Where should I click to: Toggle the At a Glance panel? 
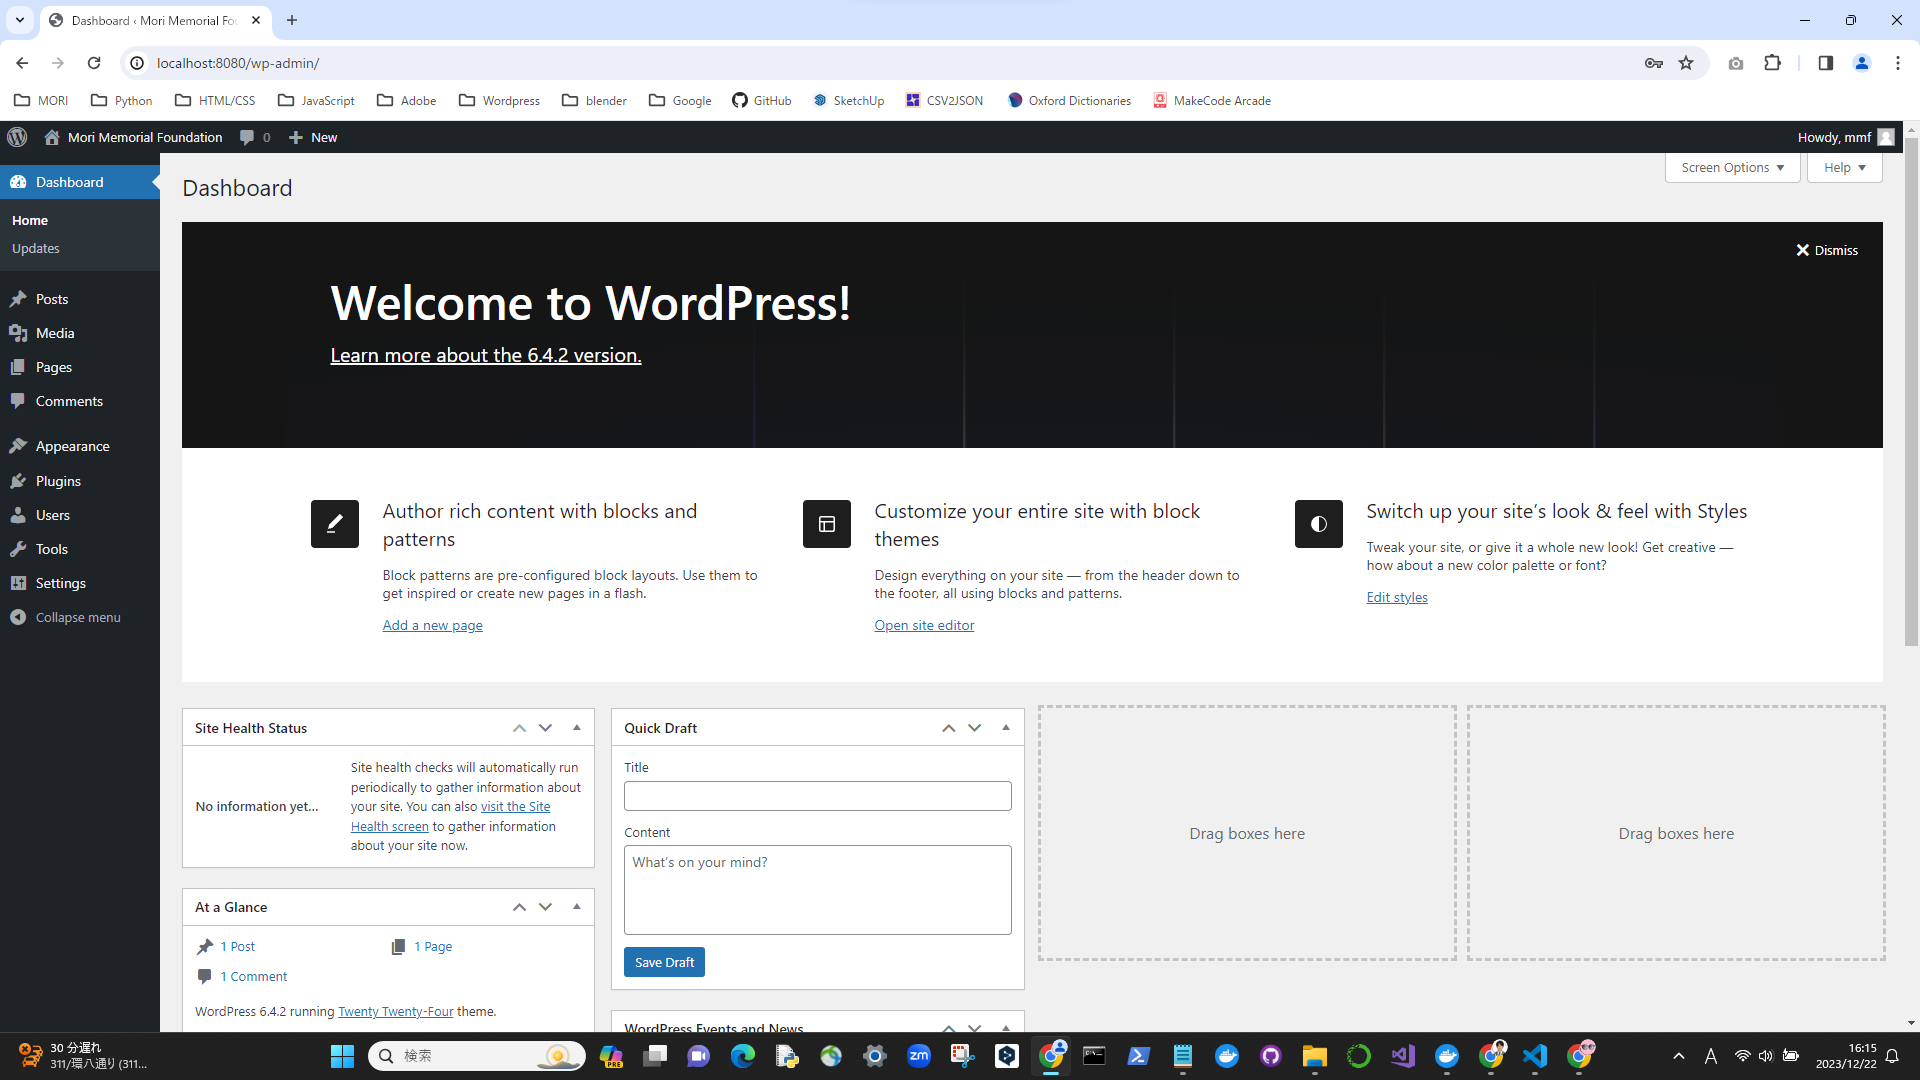click(577, 907)
